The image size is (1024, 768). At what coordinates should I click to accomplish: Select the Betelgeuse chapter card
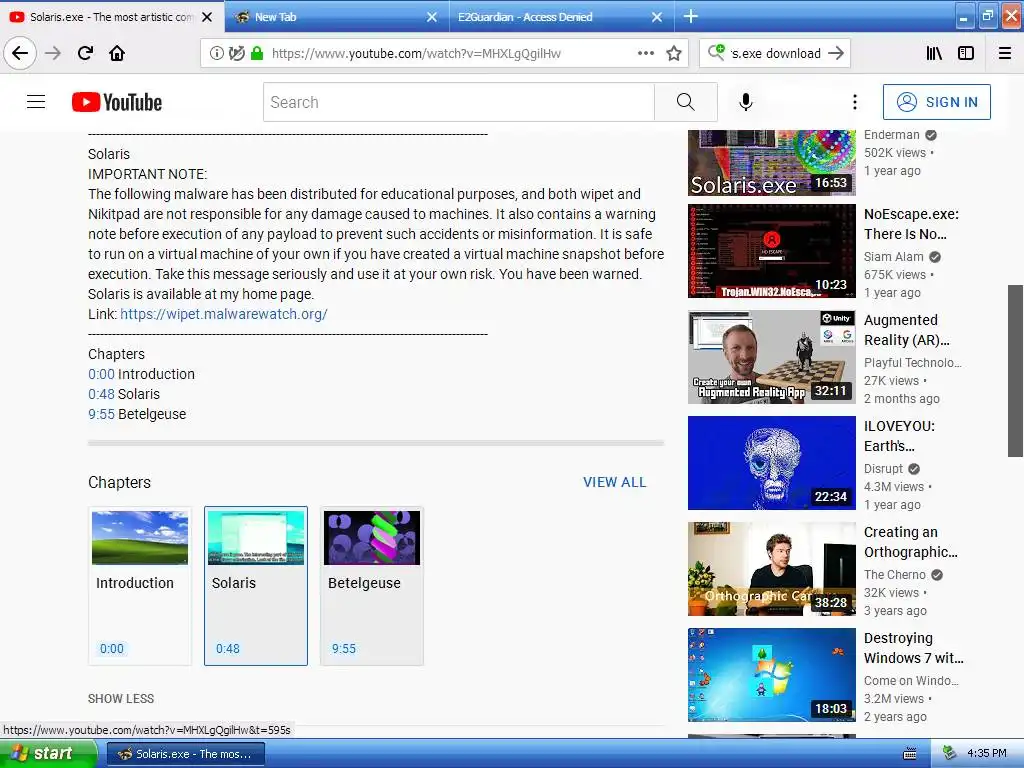point(372,586)
